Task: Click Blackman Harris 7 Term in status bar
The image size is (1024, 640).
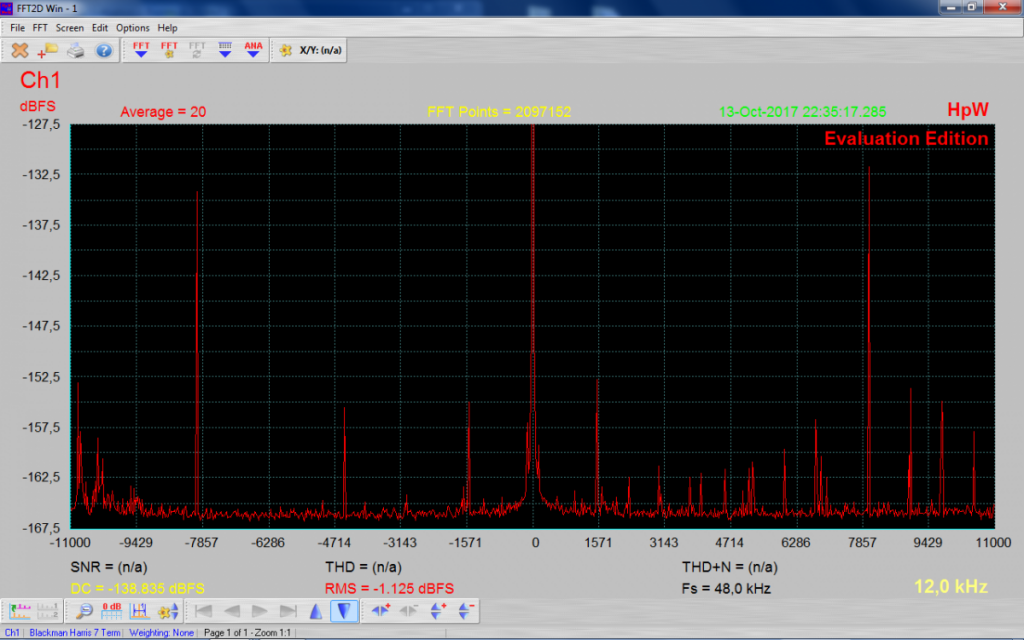Action: point(75,633)
